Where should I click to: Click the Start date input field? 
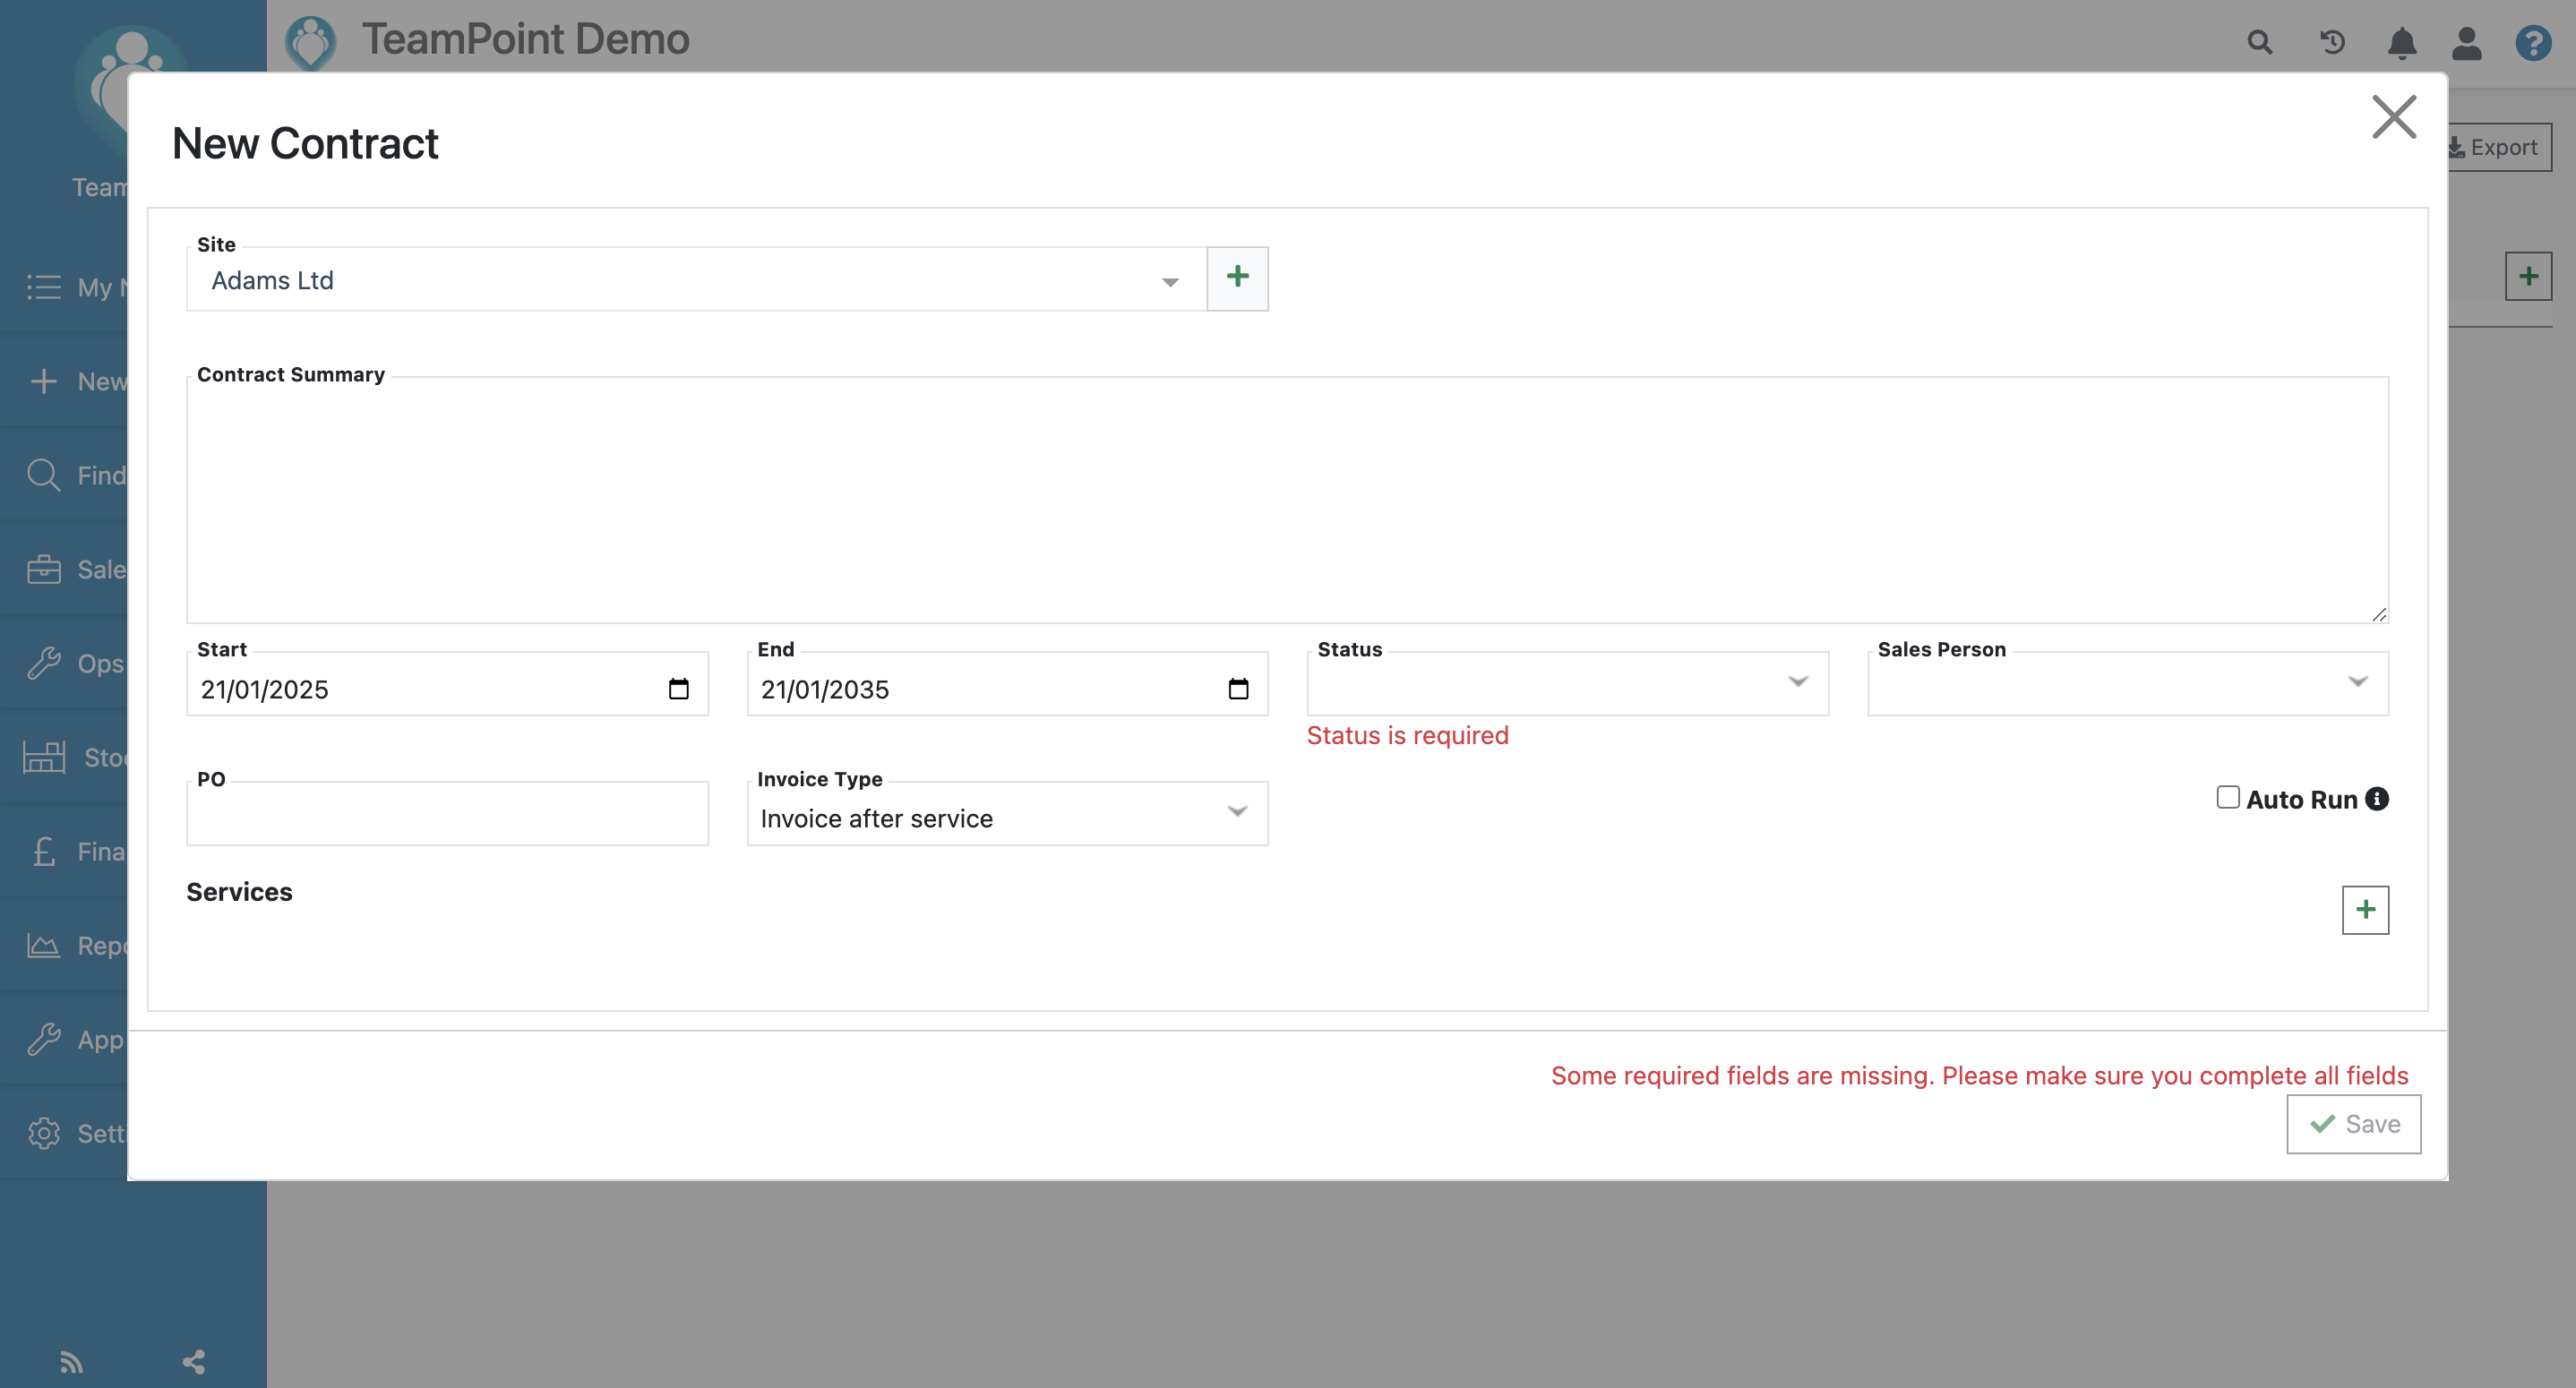click(451, 689)
